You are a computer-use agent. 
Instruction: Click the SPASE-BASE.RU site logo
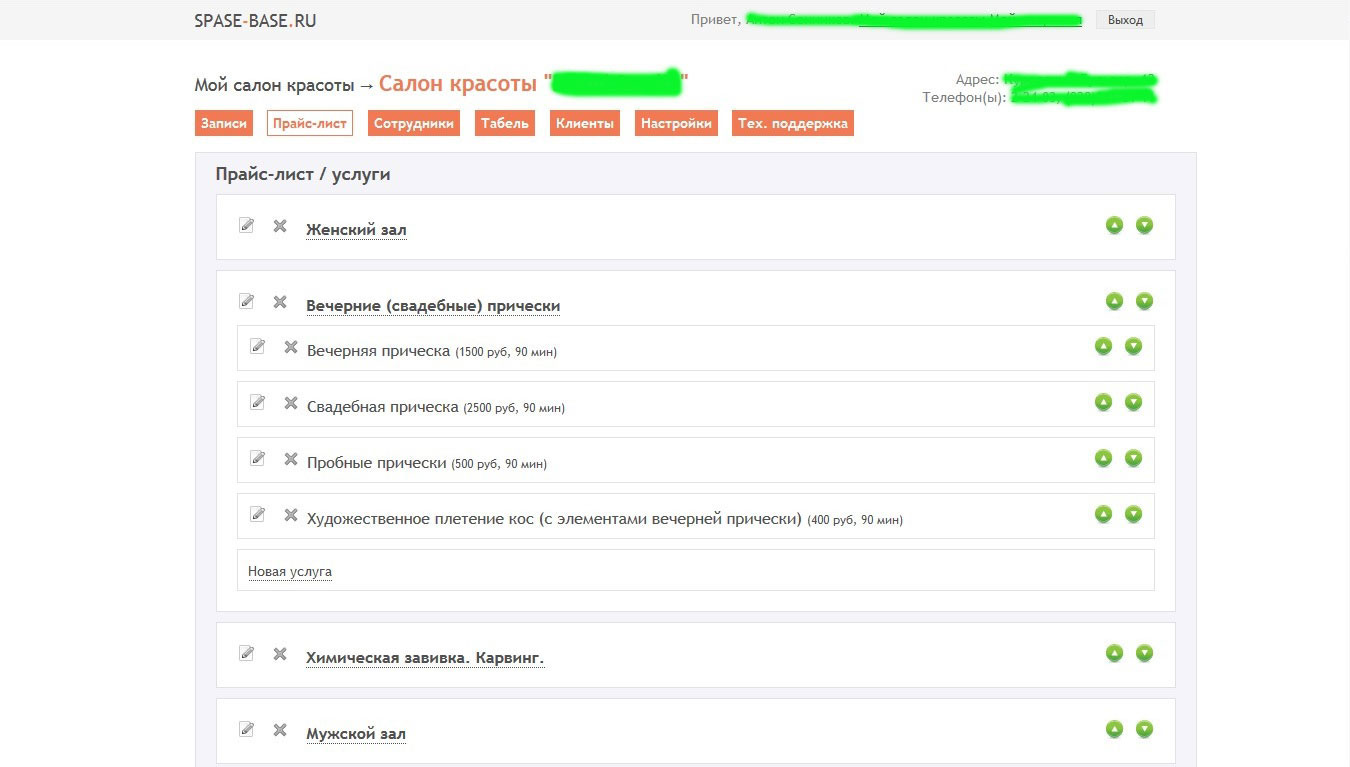255,20
